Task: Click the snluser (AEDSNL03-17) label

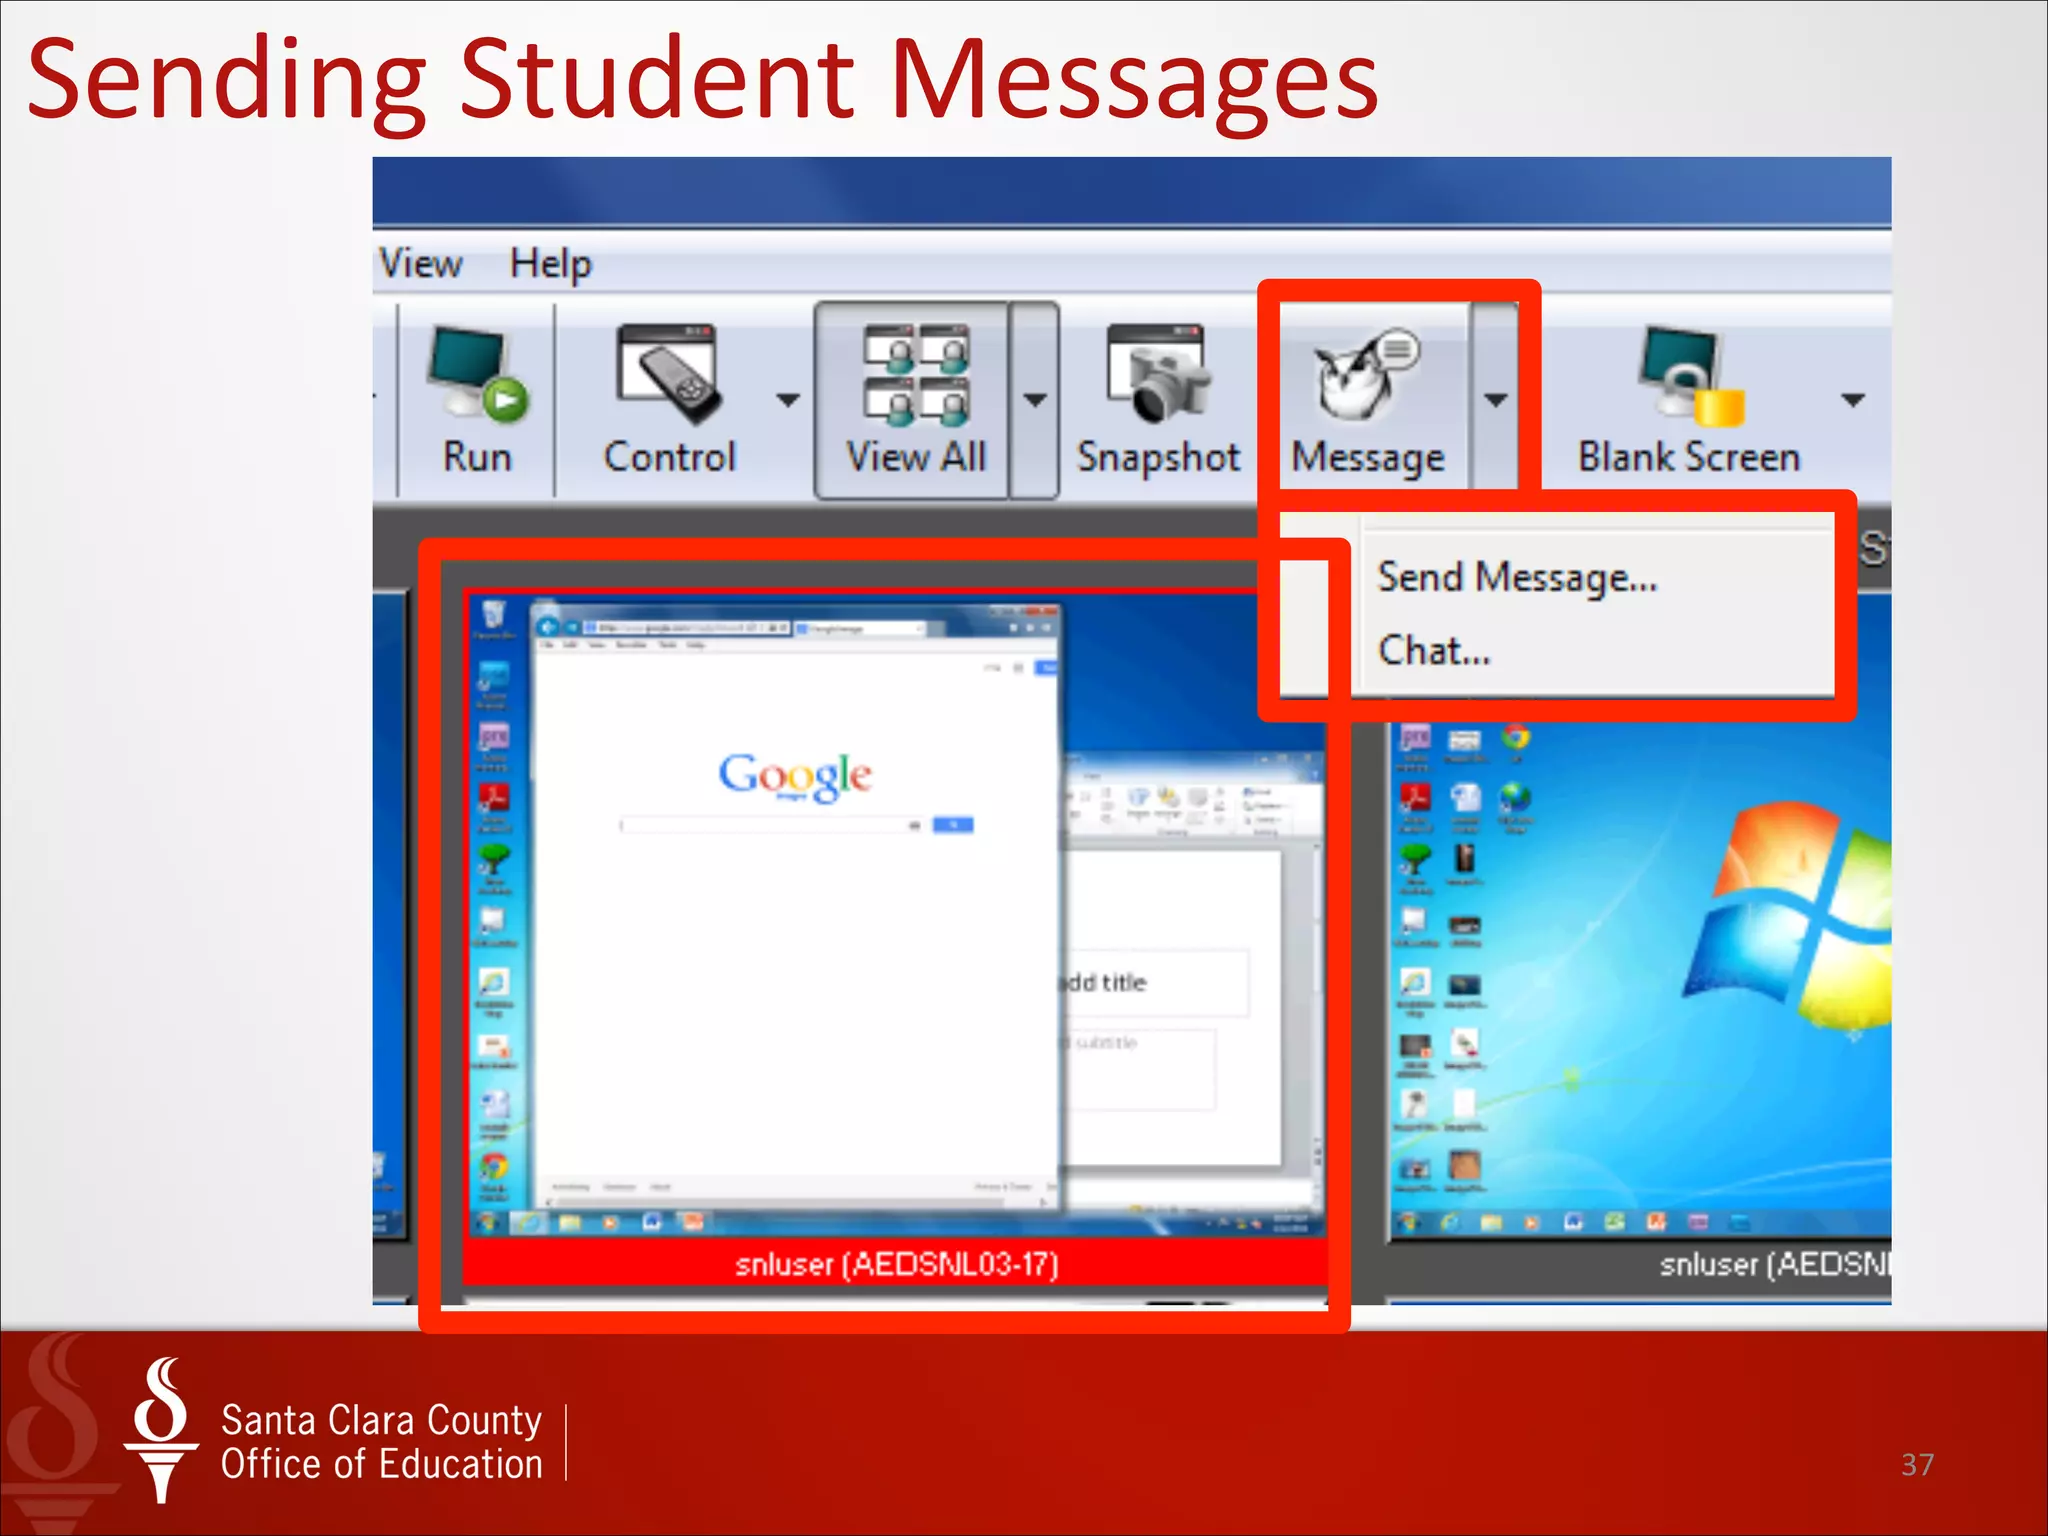Action: tap(896, 1264)
